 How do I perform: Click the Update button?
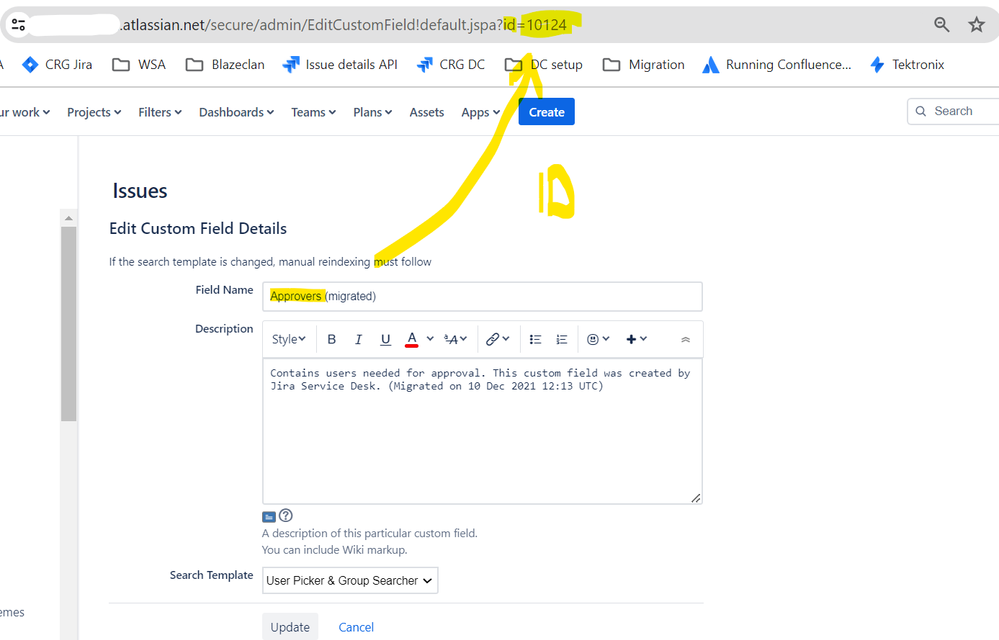tap(290, 626)
